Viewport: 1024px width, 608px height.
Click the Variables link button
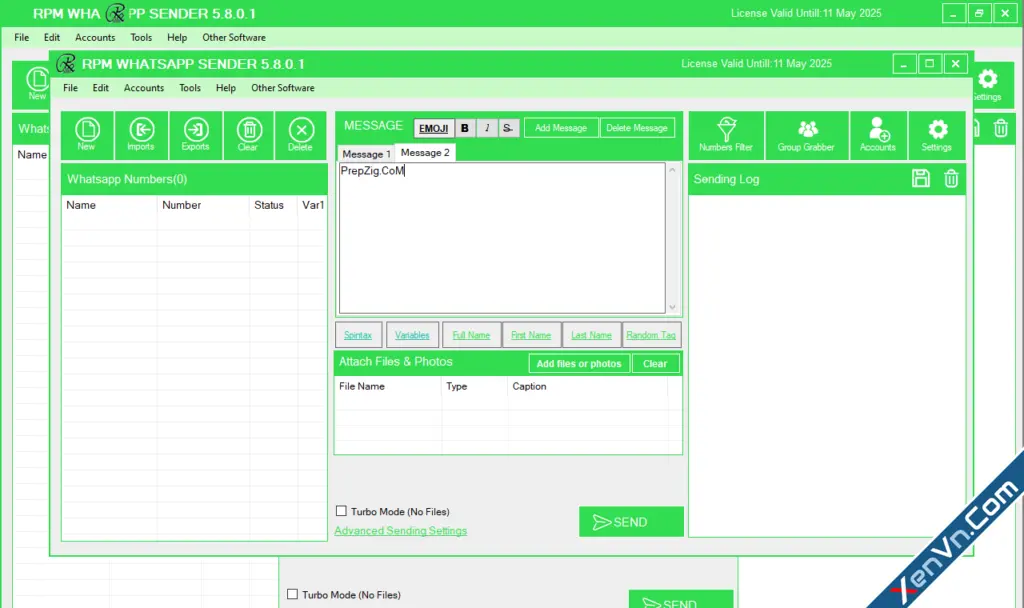tap(412, 335)
